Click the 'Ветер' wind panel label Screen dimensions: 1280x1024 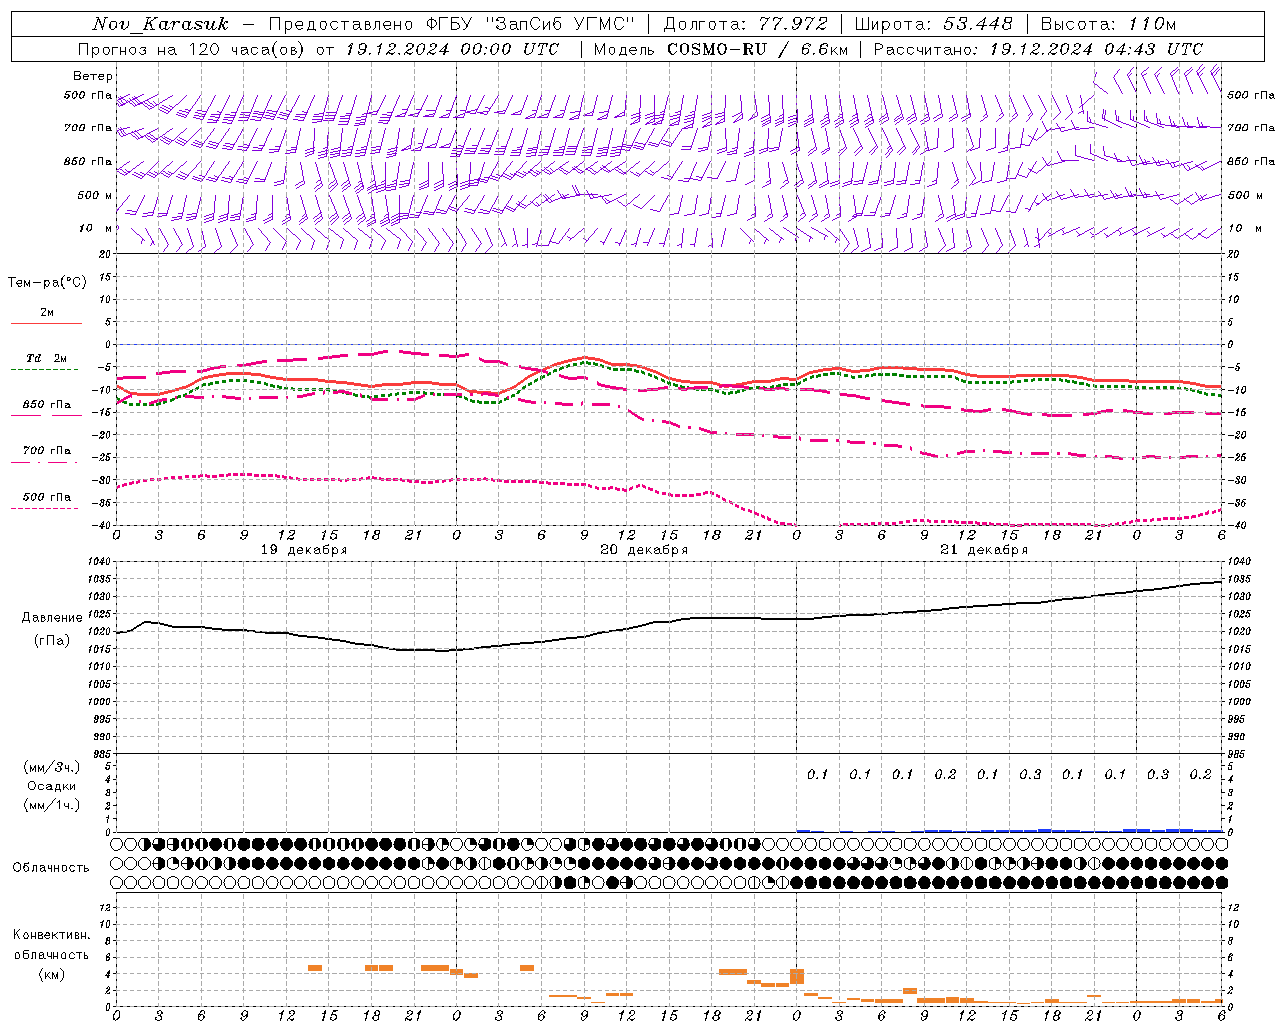click(93, 76)
